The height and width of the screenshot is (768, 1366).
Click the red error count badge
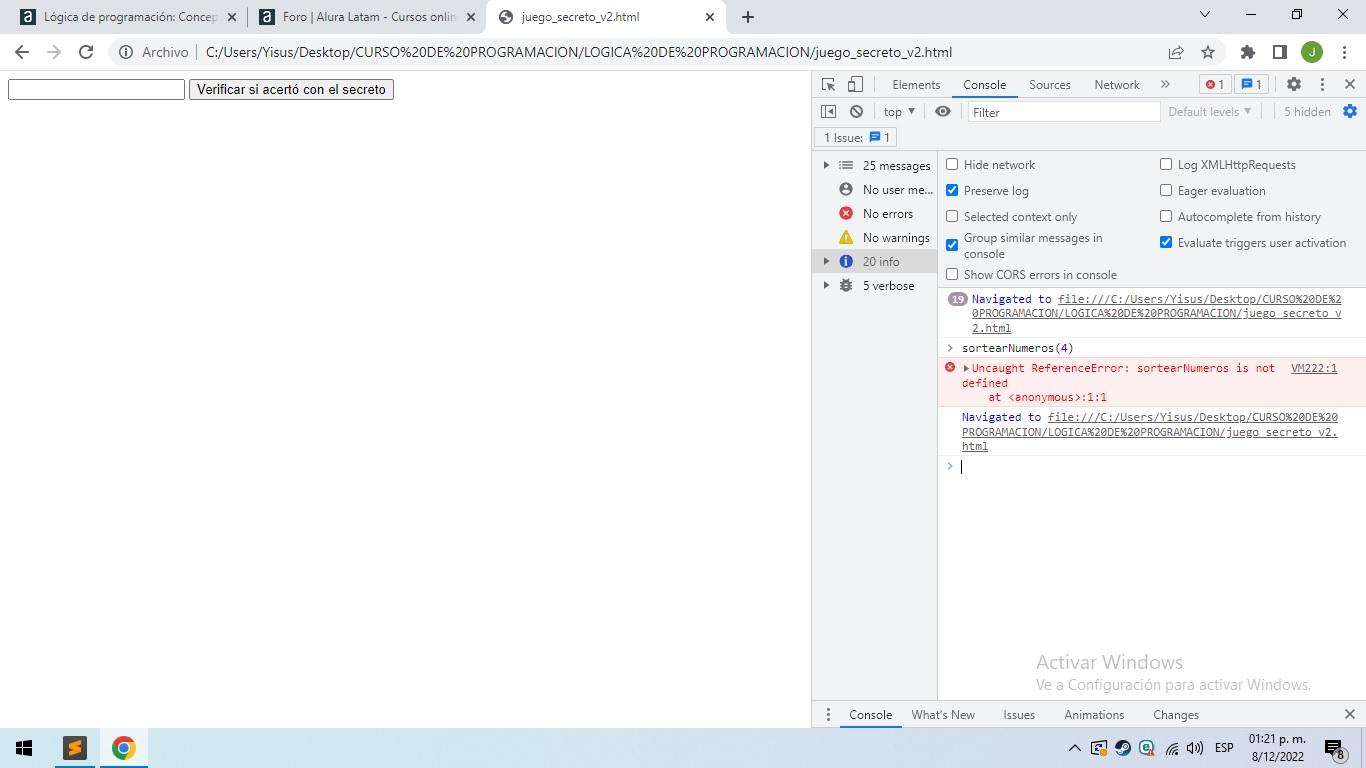pyautogui.click(x=1214, y=85)
